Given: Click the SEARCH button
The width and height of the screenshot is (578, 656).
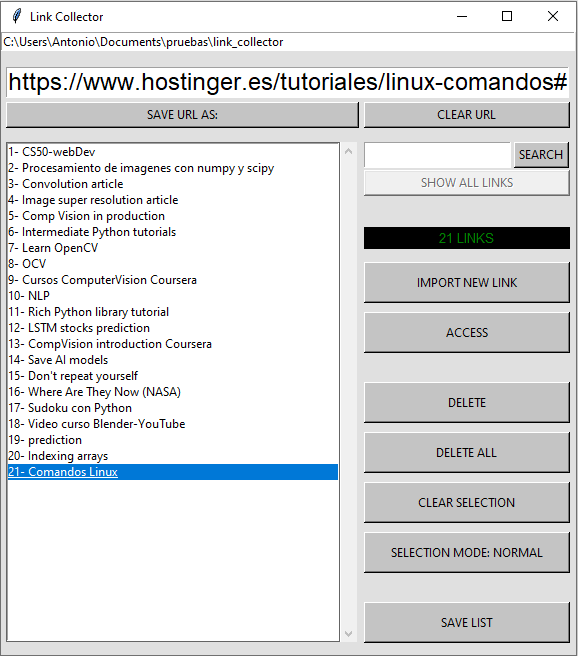Looking at the screenshot, I should [x=541, y=155].
